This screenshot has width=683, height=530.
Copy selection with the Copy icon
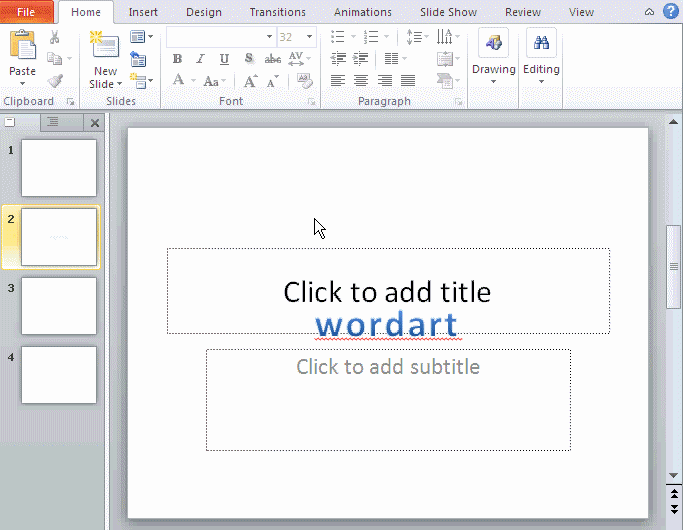pos(54,58)
